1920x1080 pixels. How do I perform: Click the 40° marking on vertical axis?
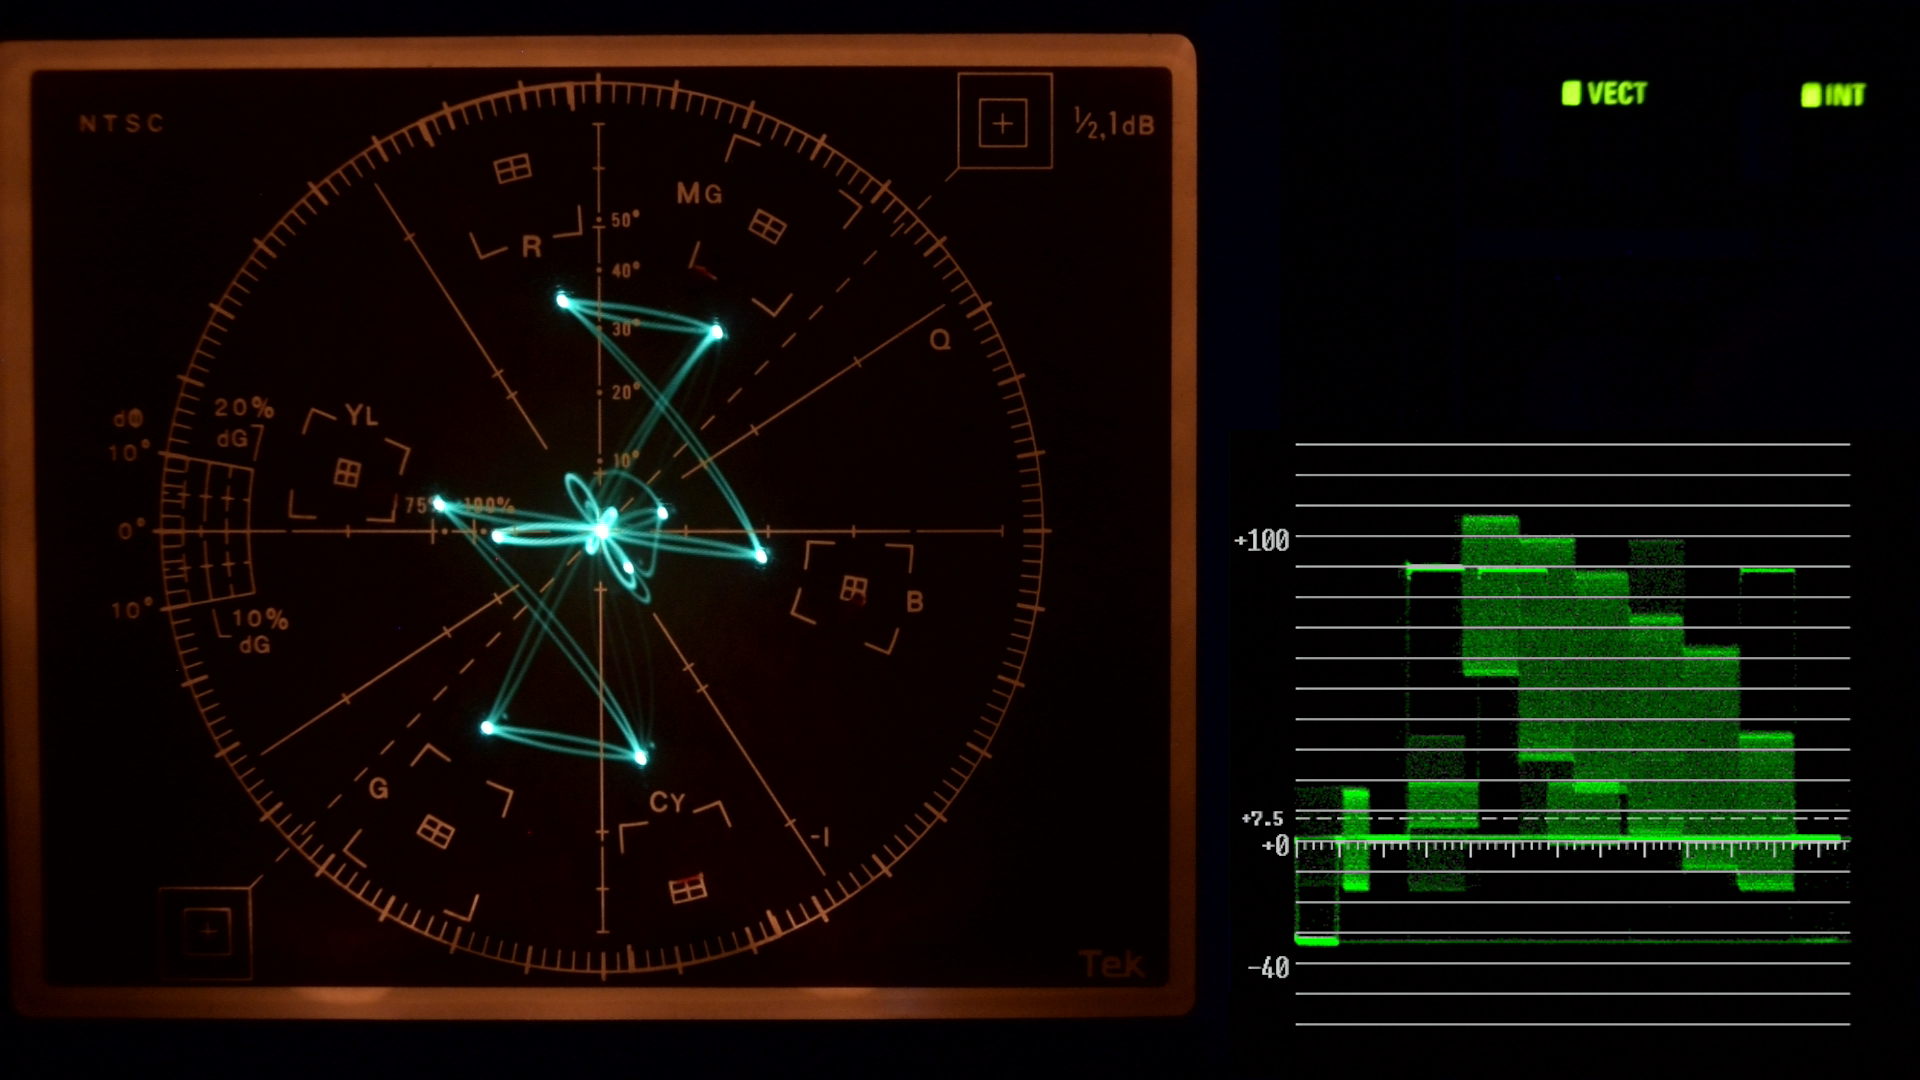coord(625,270)
